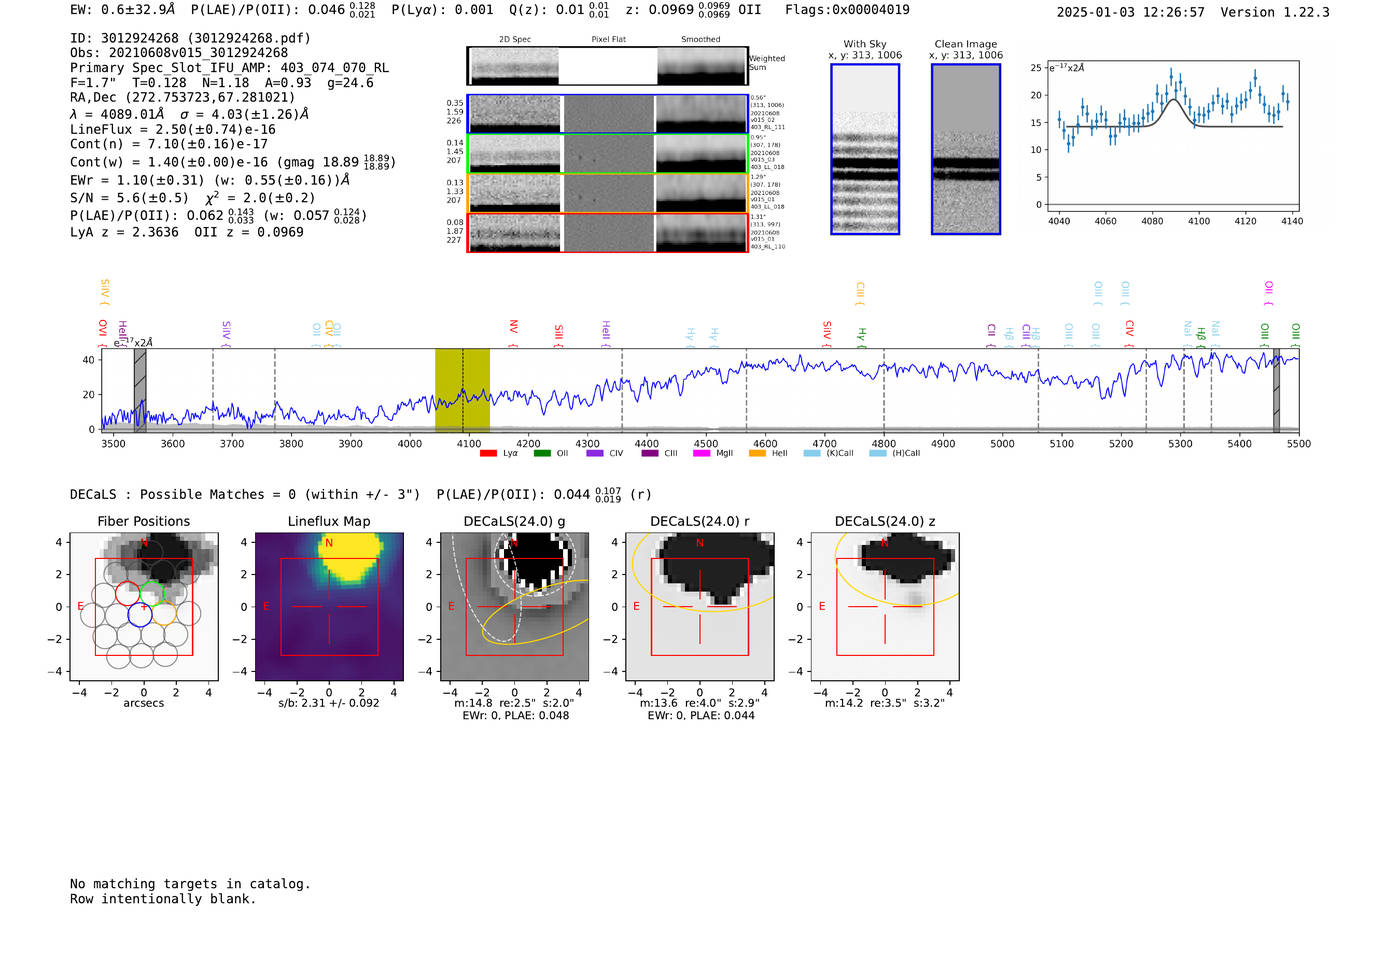This screenshot has width=1400, height=953.
Task: Click the Pixel Flat column header
Action: pos(608,40)
